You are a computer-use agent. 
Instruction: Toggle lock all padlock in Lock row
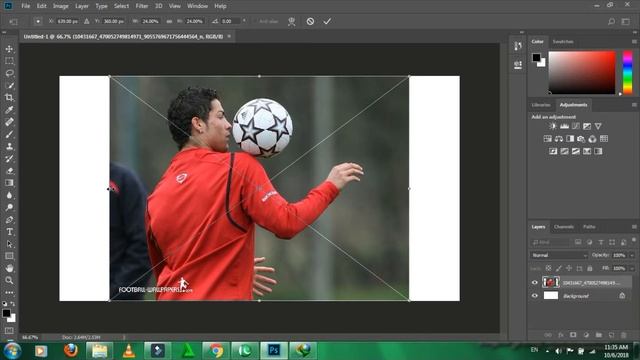[x=590, y=268]
